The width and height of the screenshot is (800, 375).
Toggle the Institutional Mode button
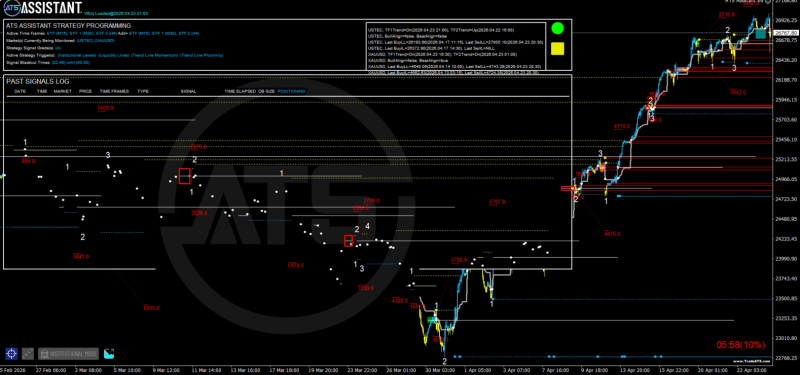pyautogui.click(x=68, y=353)
